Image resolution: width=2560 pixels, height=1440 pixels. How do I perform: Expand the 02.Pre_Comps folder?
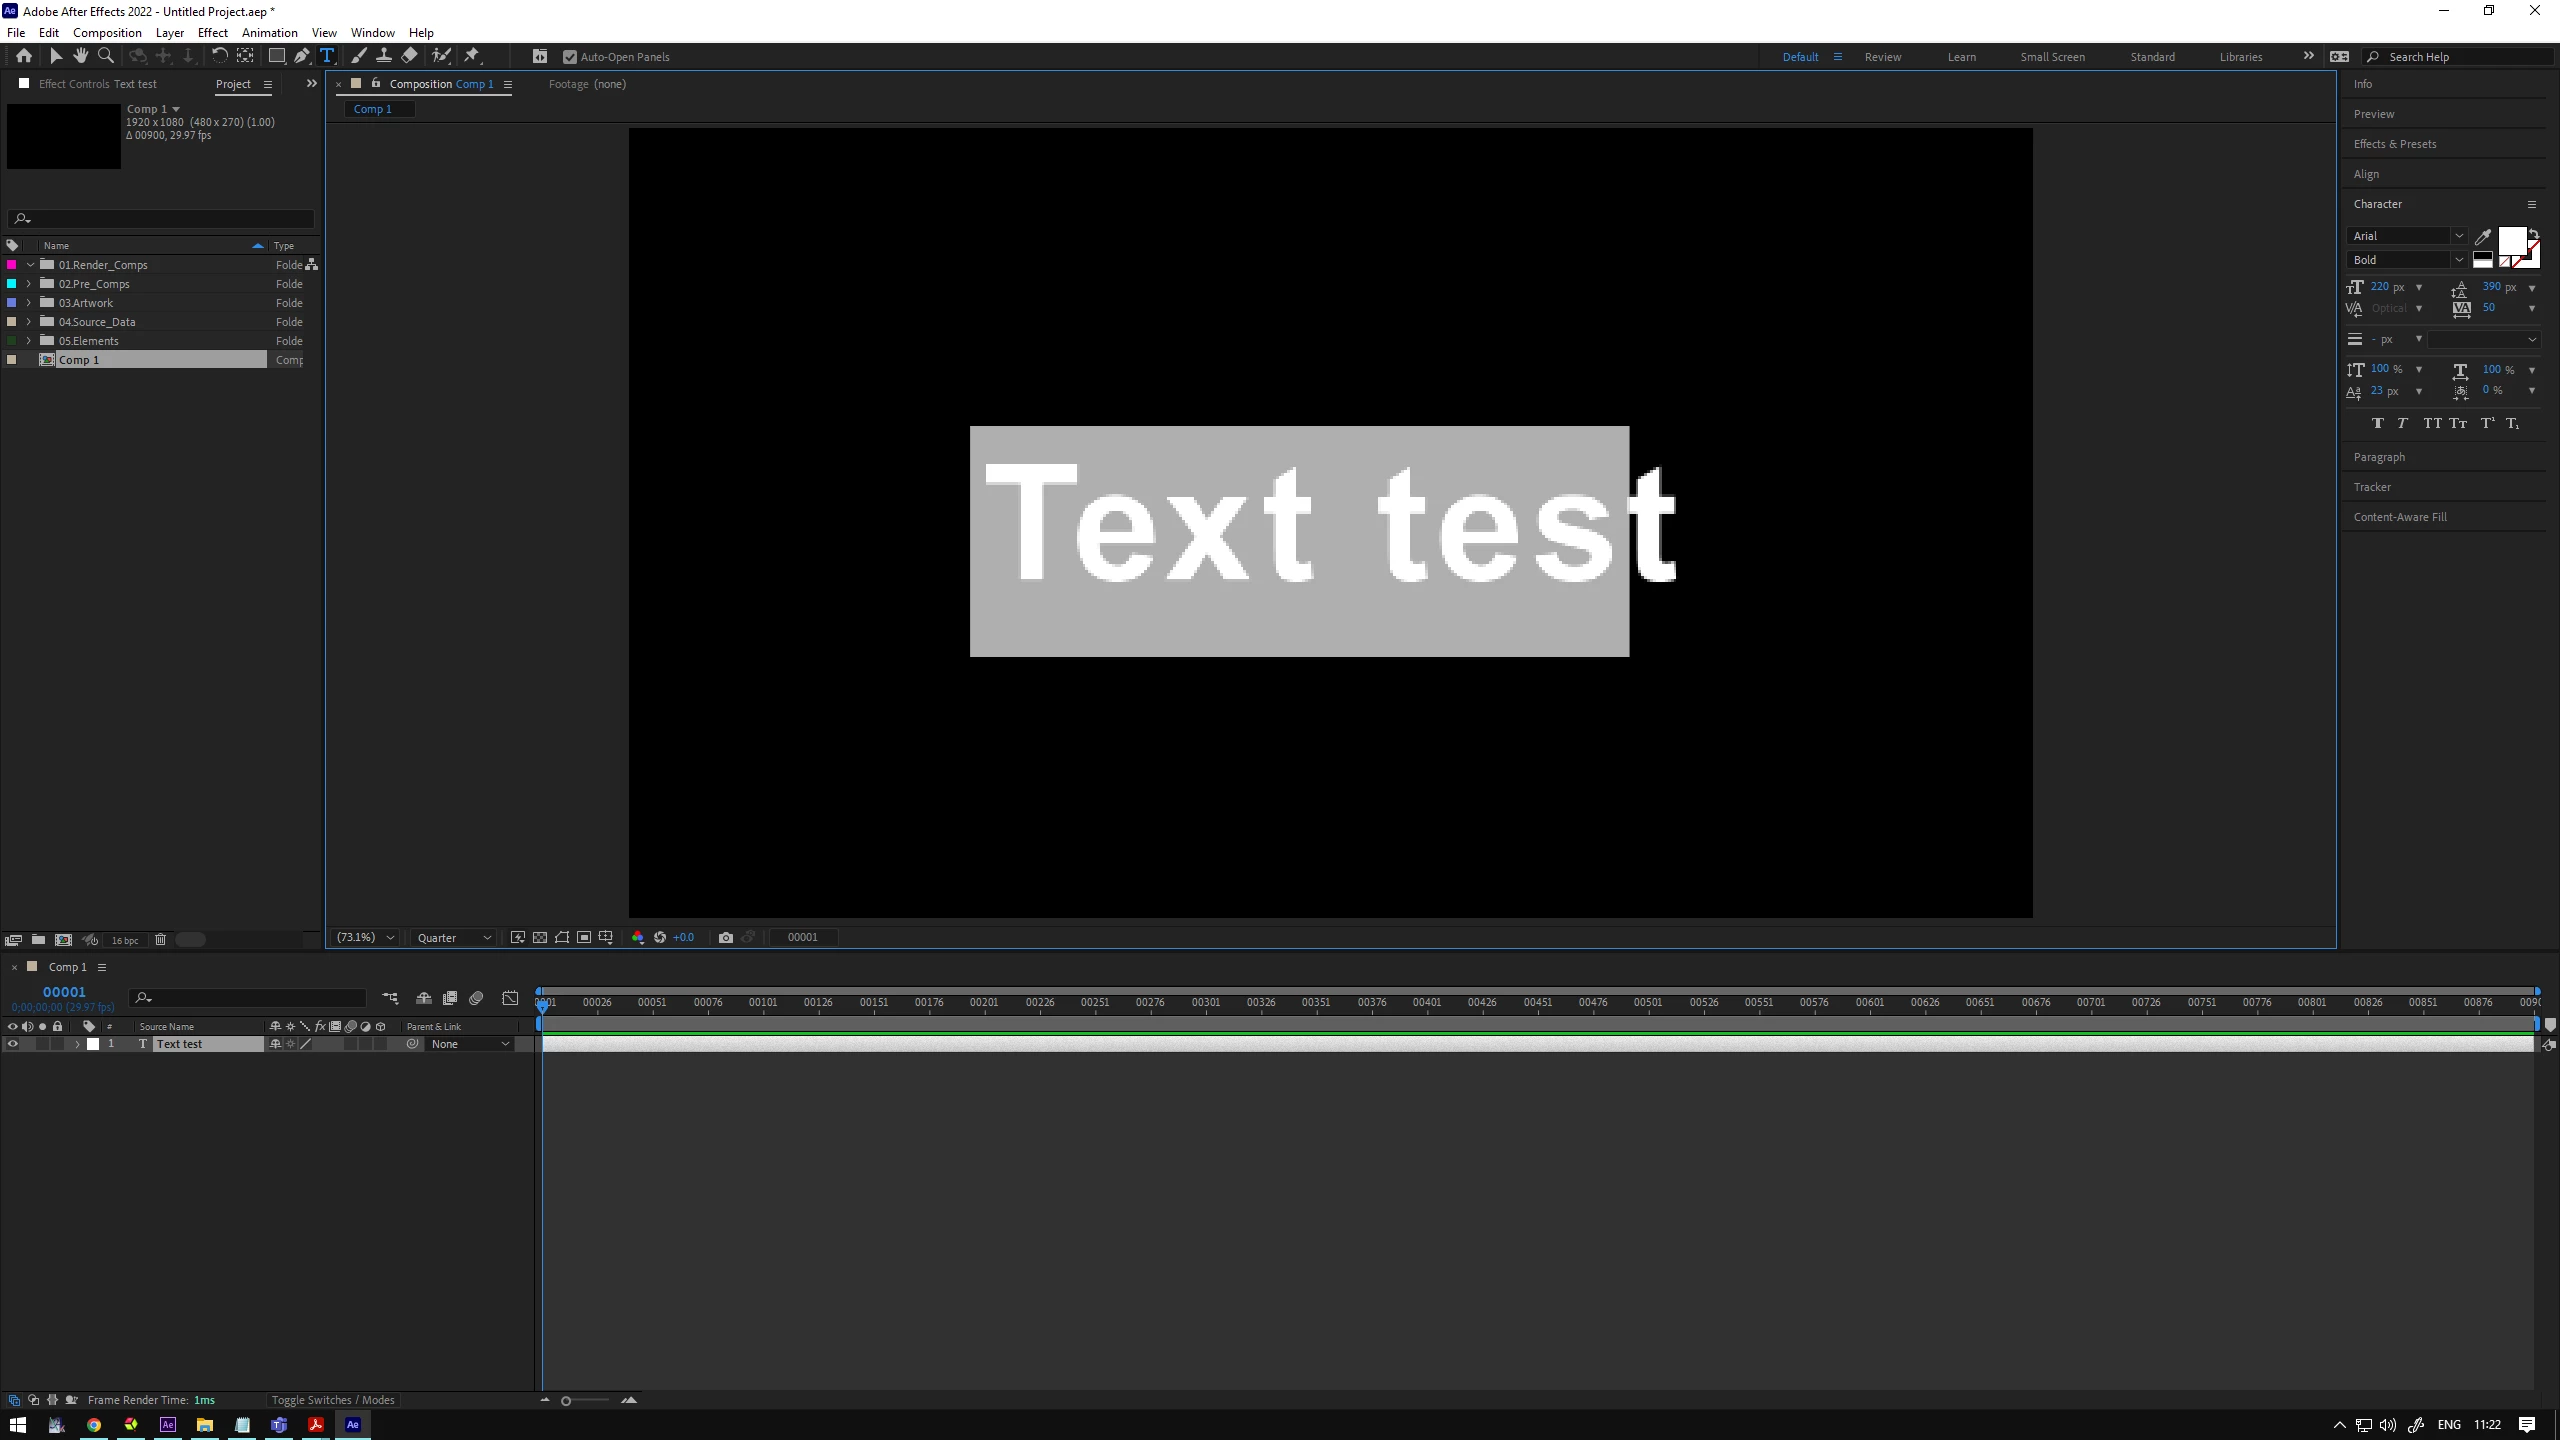[29, 284]
